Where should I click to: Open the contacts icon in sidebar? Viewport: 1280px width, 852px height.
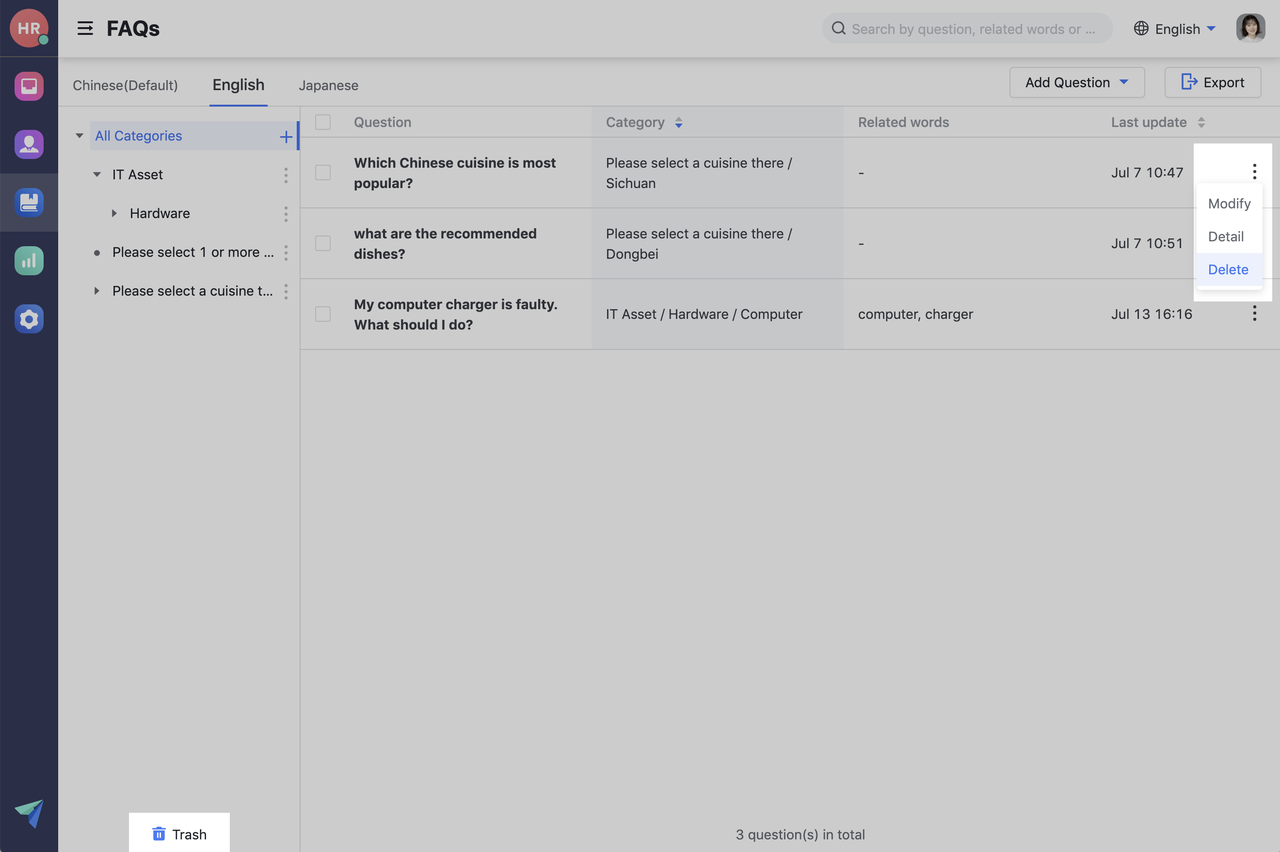[x=29, y=144]
